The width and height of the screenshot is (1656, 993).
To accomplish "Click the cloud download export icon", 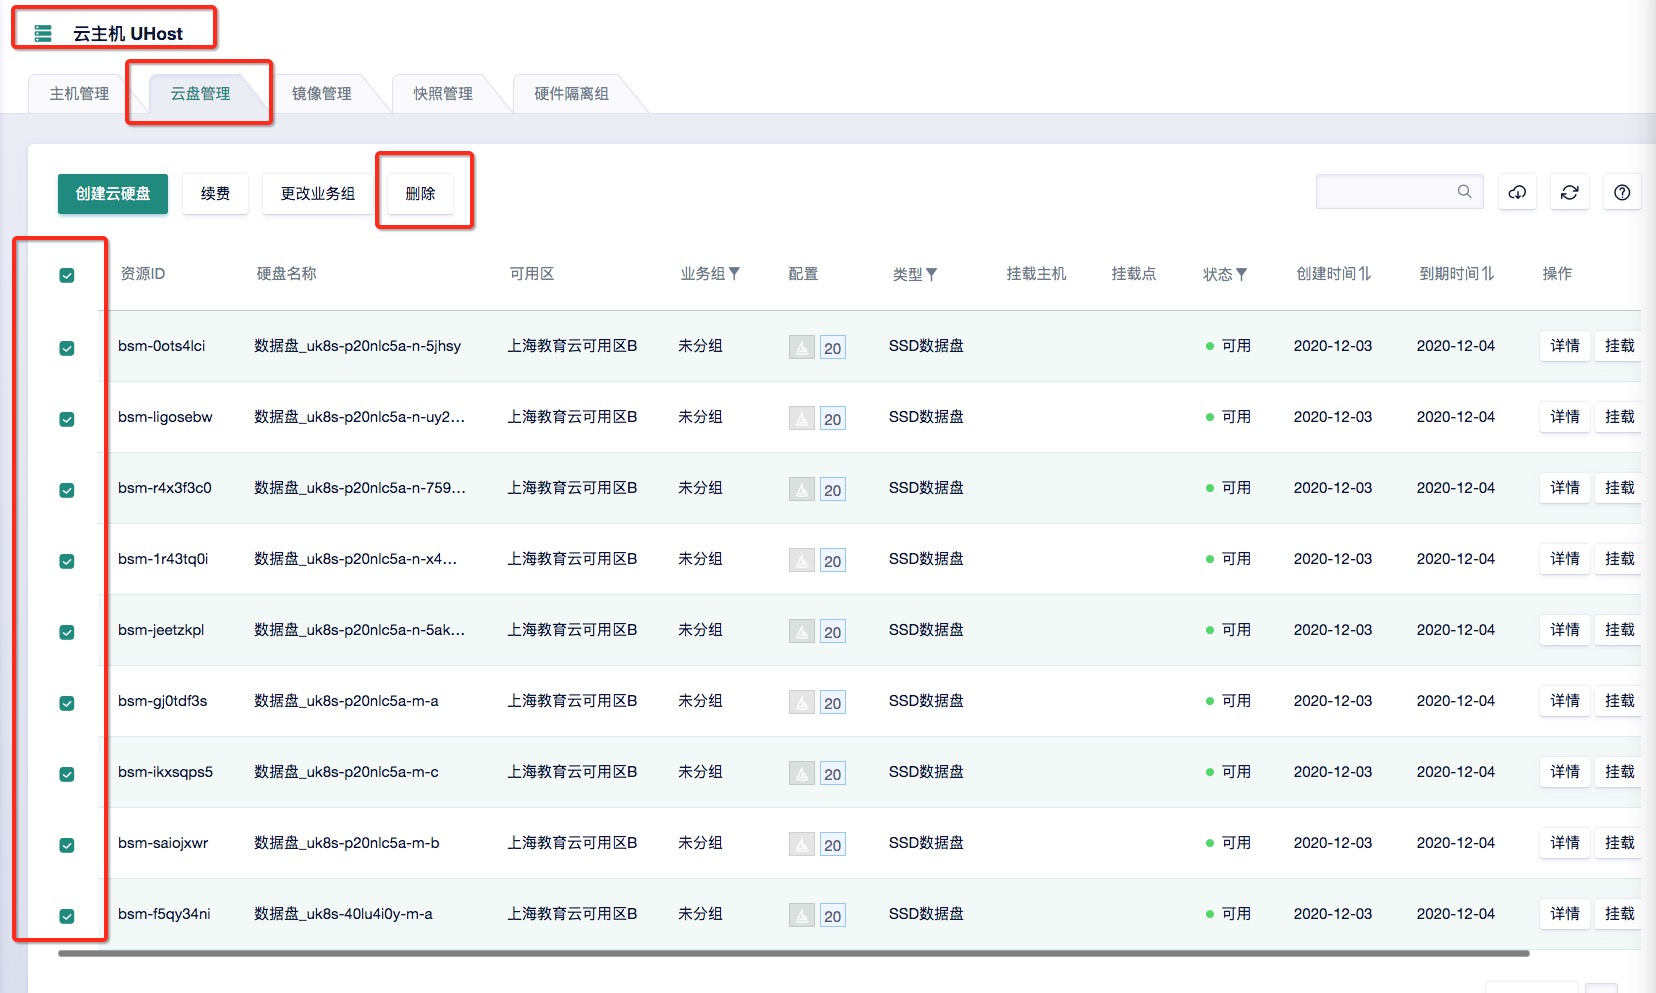I will pyautogui.click(x=1517, y=192).
